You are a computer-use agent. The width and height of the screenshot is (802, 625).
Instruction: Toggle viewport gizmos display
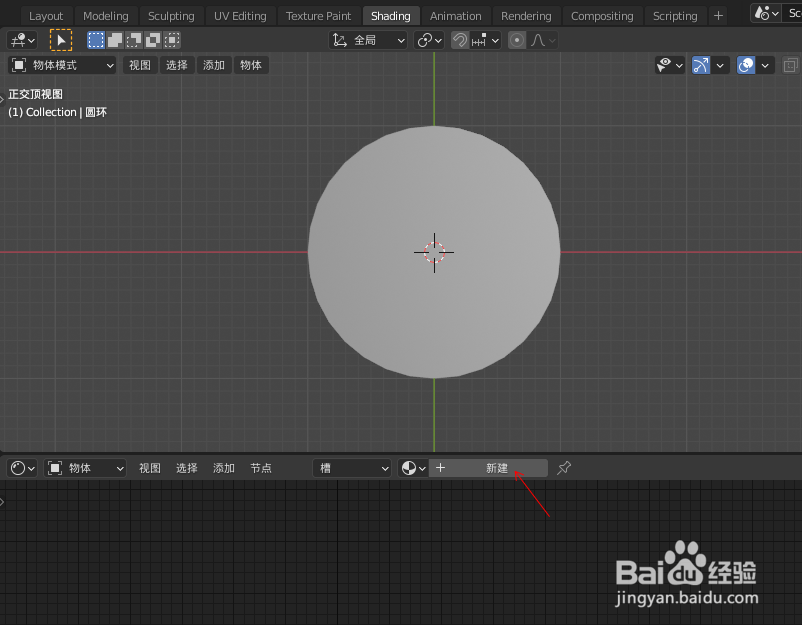click(x=701, y=65)
